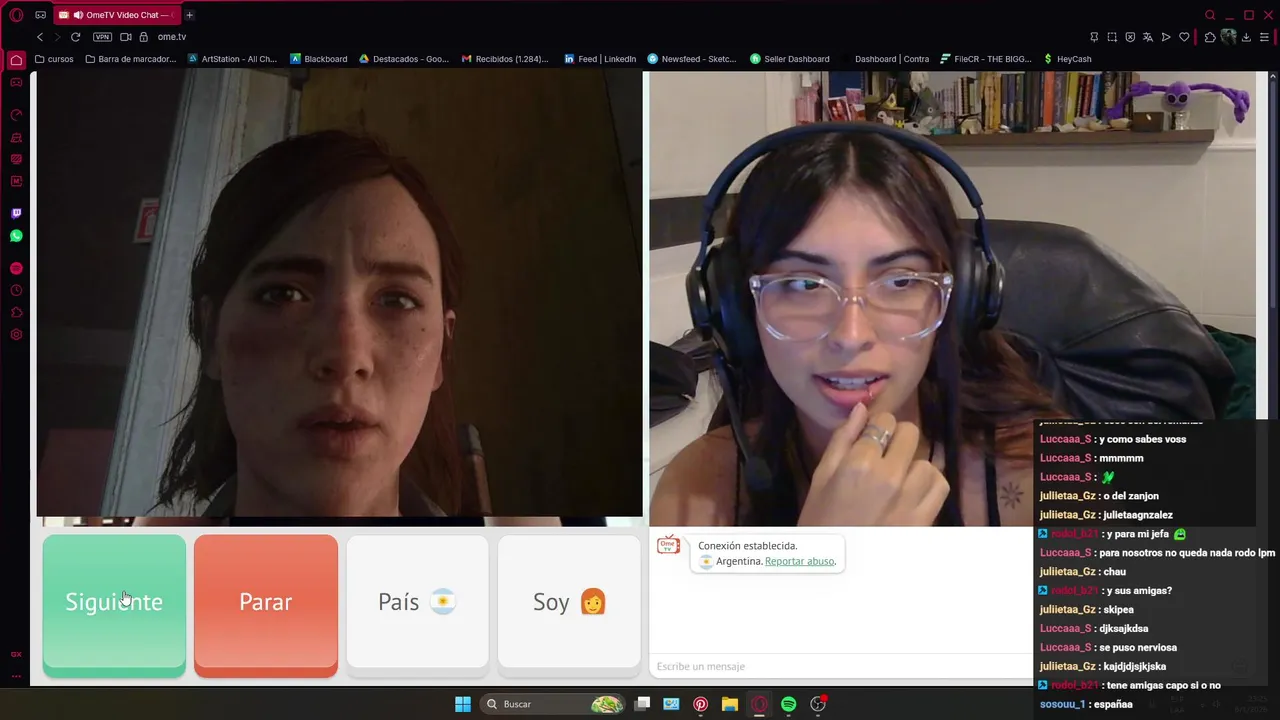Open Twitch in the sidebar
The height and width of the screenshot is (720, 1280).
[16, 213]
